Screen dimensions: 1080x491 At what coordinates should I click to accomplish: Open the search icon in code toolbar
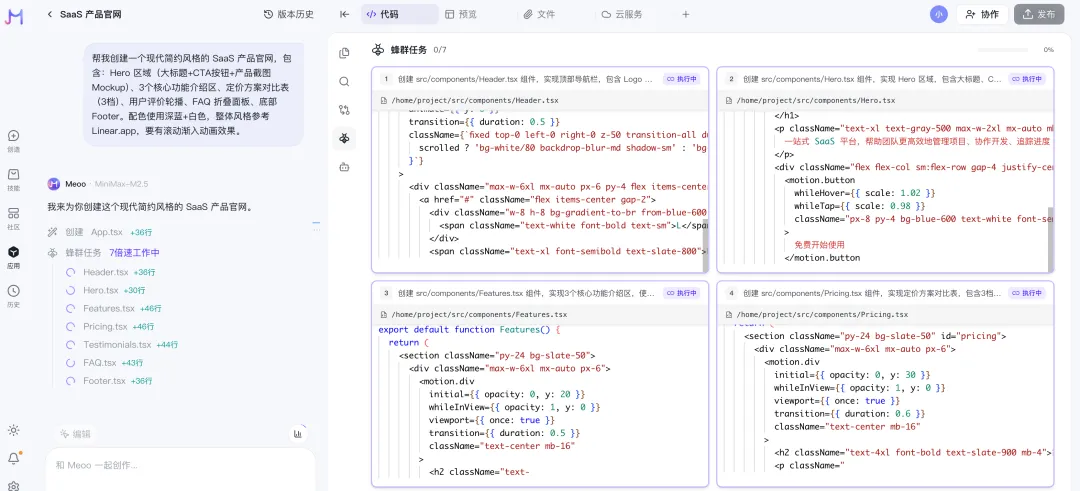[344, 81]
